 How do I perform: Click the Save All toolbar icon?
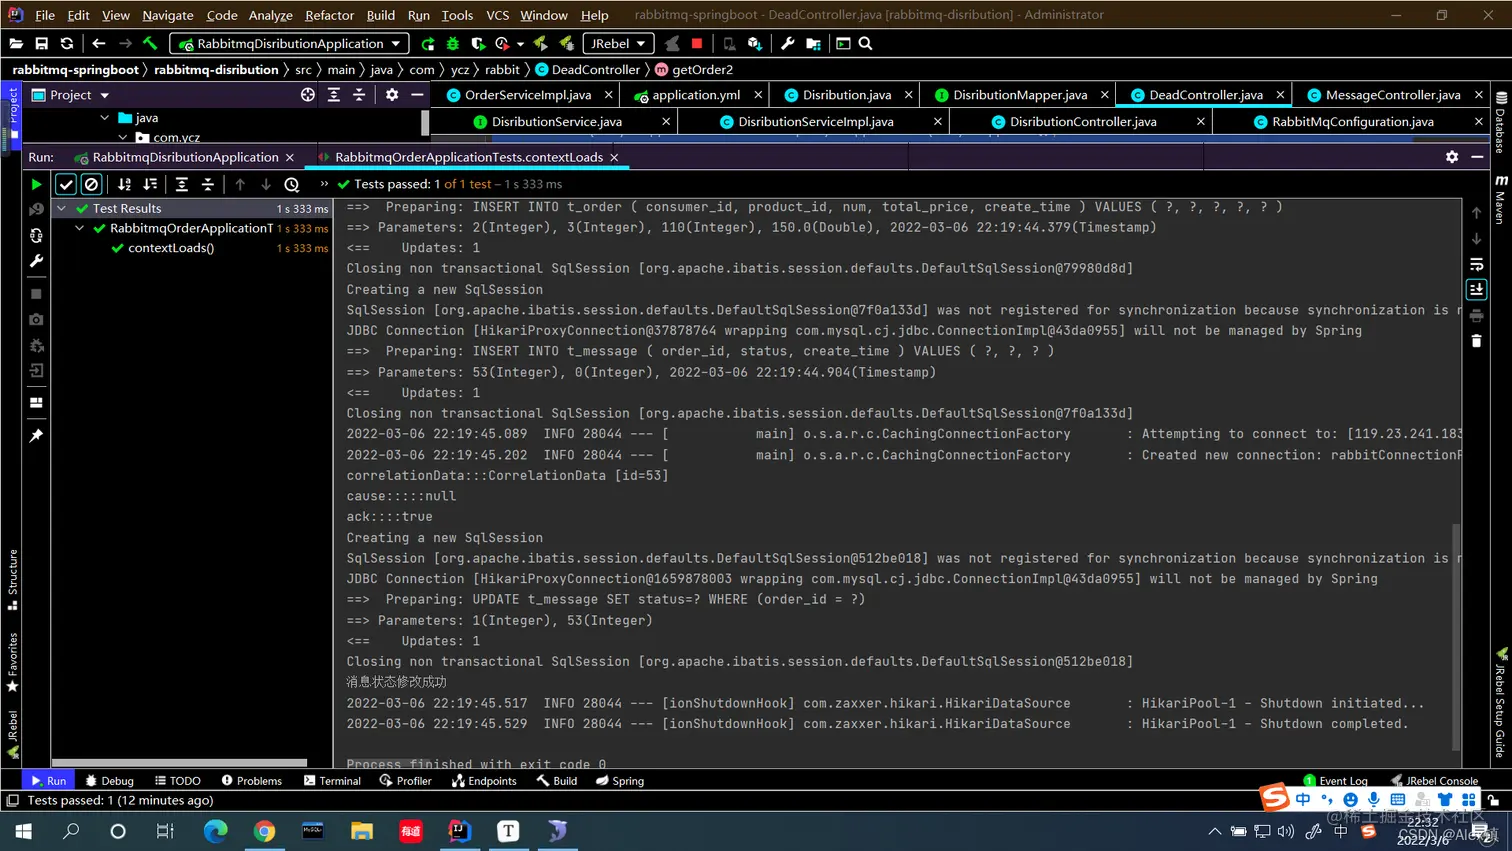point(41,43)
